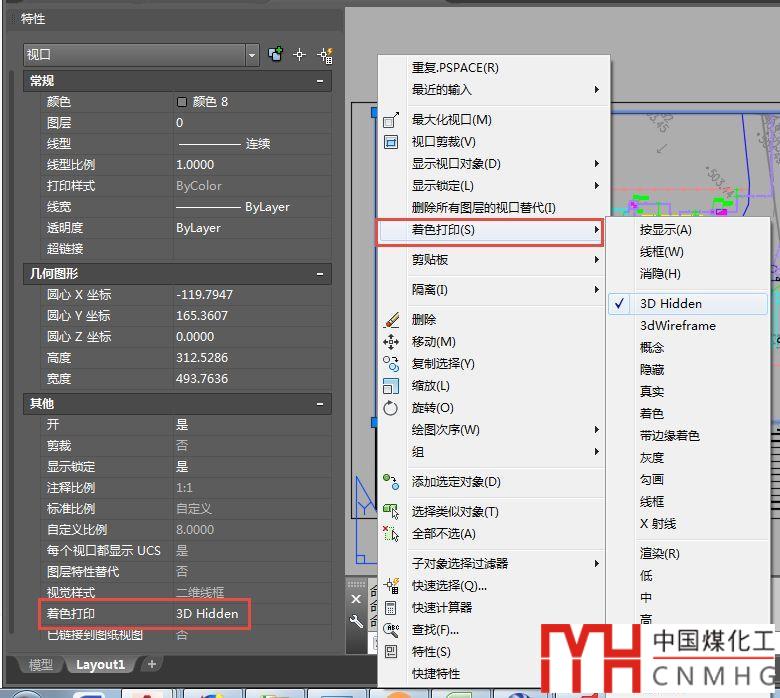Select the checked 3D Hidden option
Image resolution: width=780 pixels, height=698 pixels.
click(x=671, y=304)
